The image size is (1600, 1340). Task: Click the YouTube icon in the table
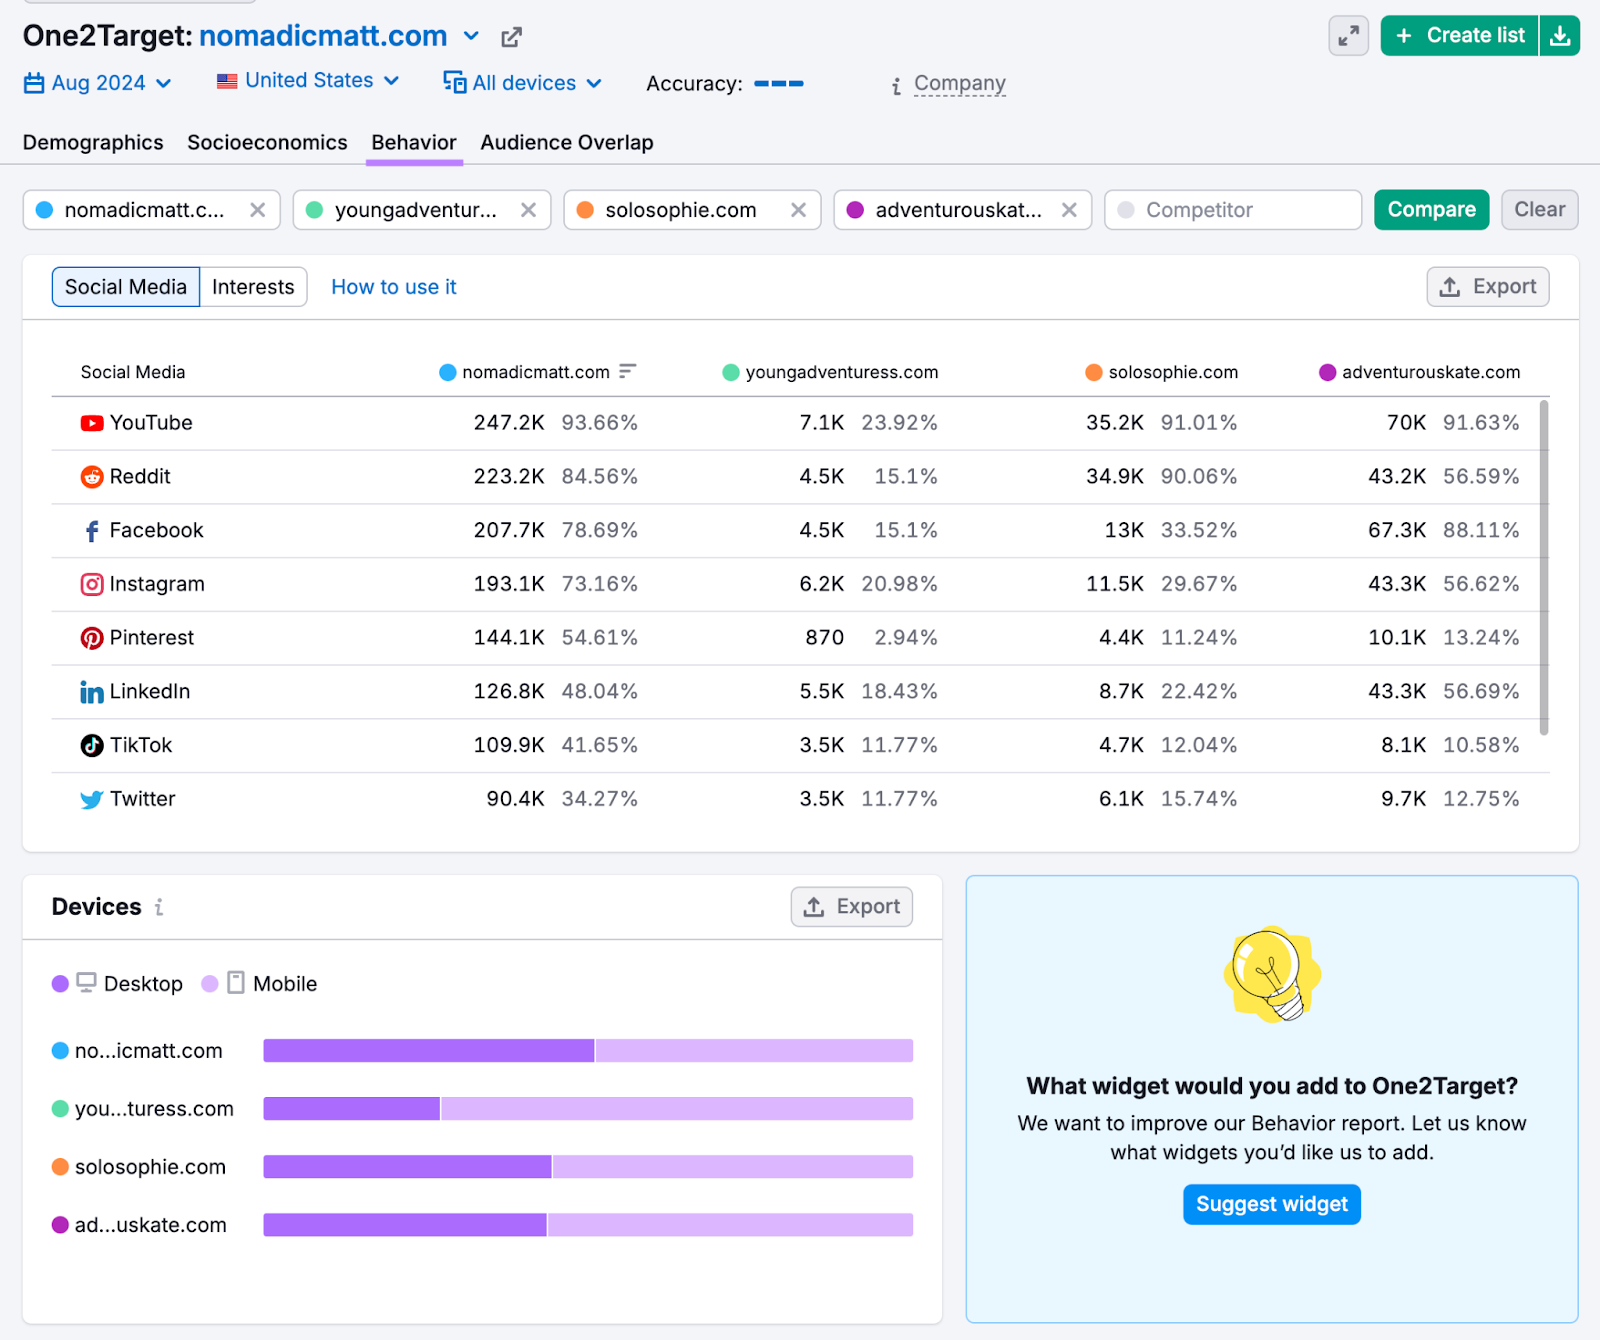pos(92,423)
